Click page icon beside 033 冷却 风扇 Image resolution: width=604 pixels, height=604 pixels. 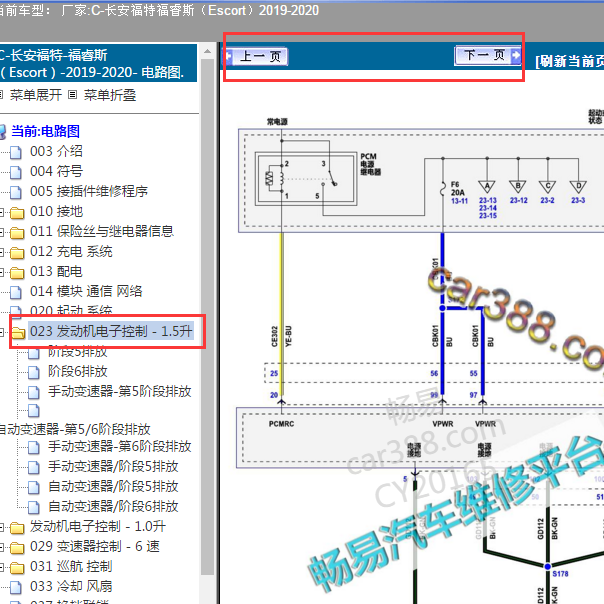coord(16,588)
